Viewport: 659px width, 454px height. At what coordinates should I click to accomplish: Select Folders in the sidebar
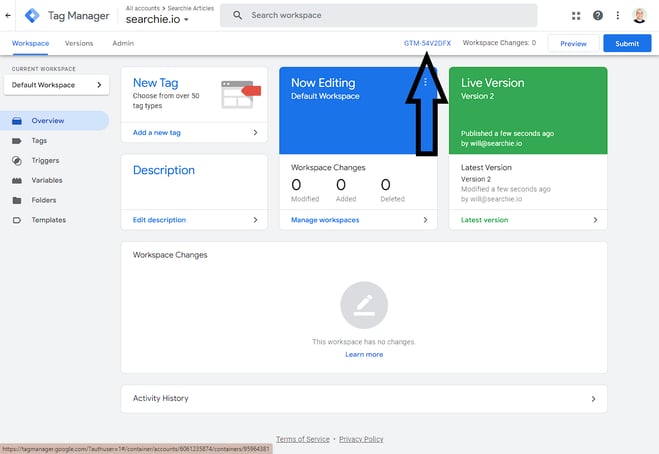[x=44, y=200]
